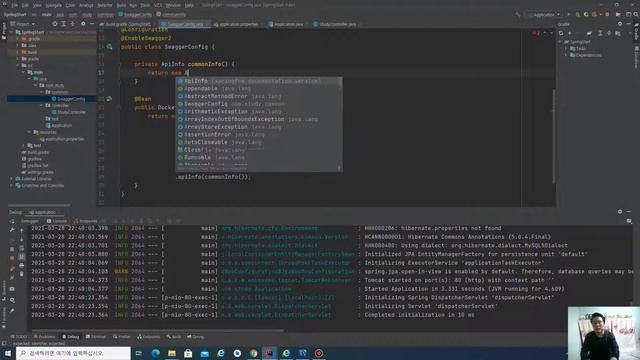Print console output printer icon

tap(22, 265)
